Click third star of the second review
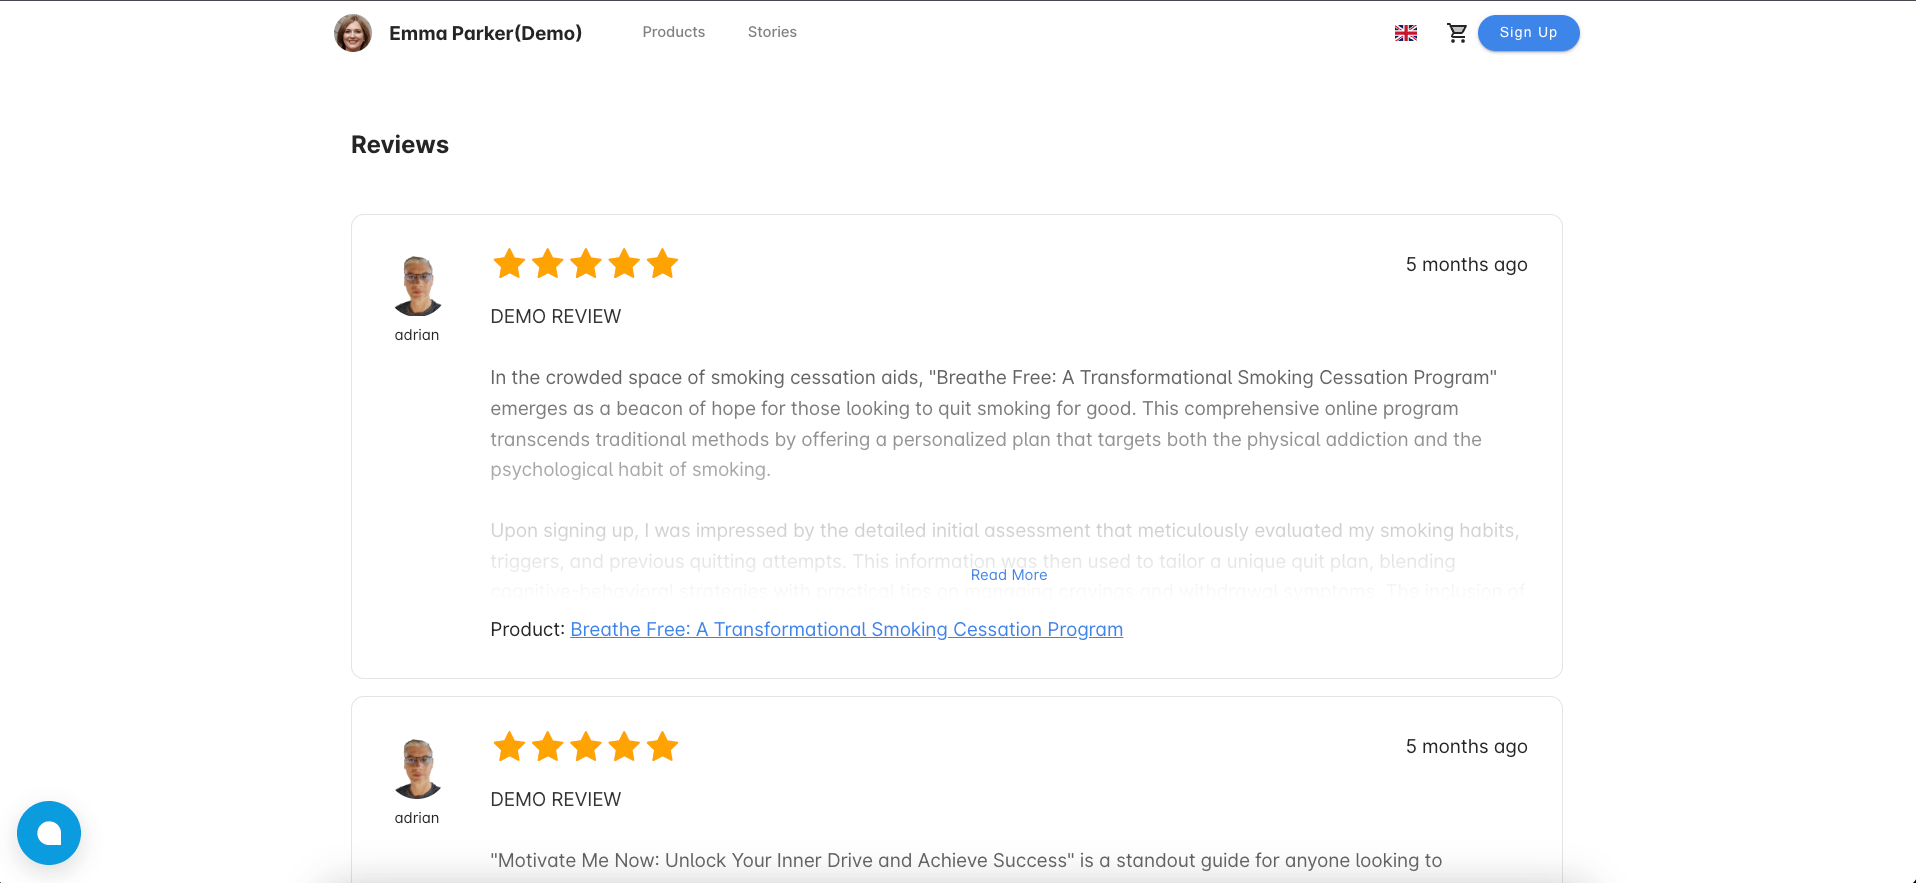The height and width of the screenshot is (883, 1916). pos(586,747)
